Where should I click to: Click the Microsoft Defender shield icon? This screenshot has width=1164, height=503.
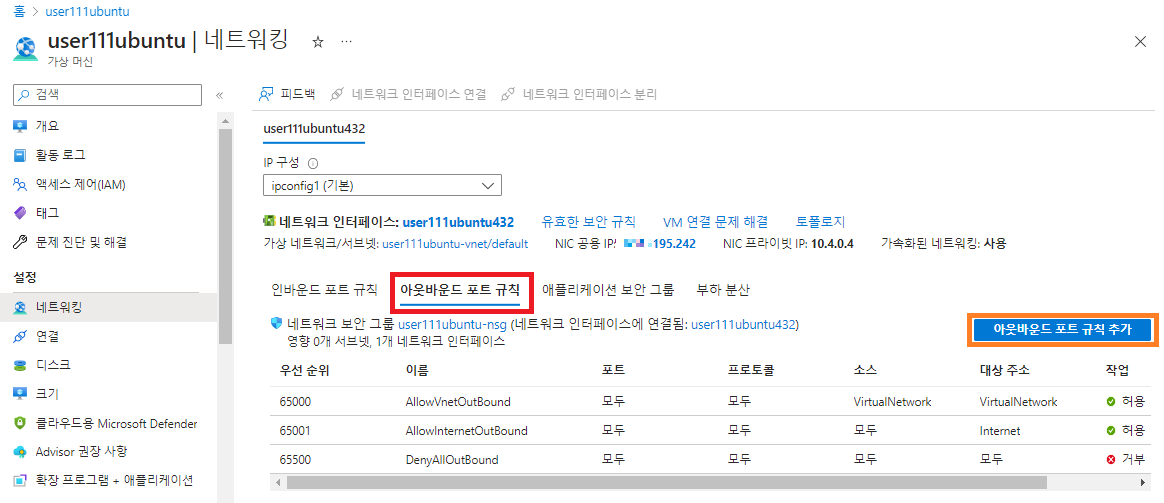20,424
